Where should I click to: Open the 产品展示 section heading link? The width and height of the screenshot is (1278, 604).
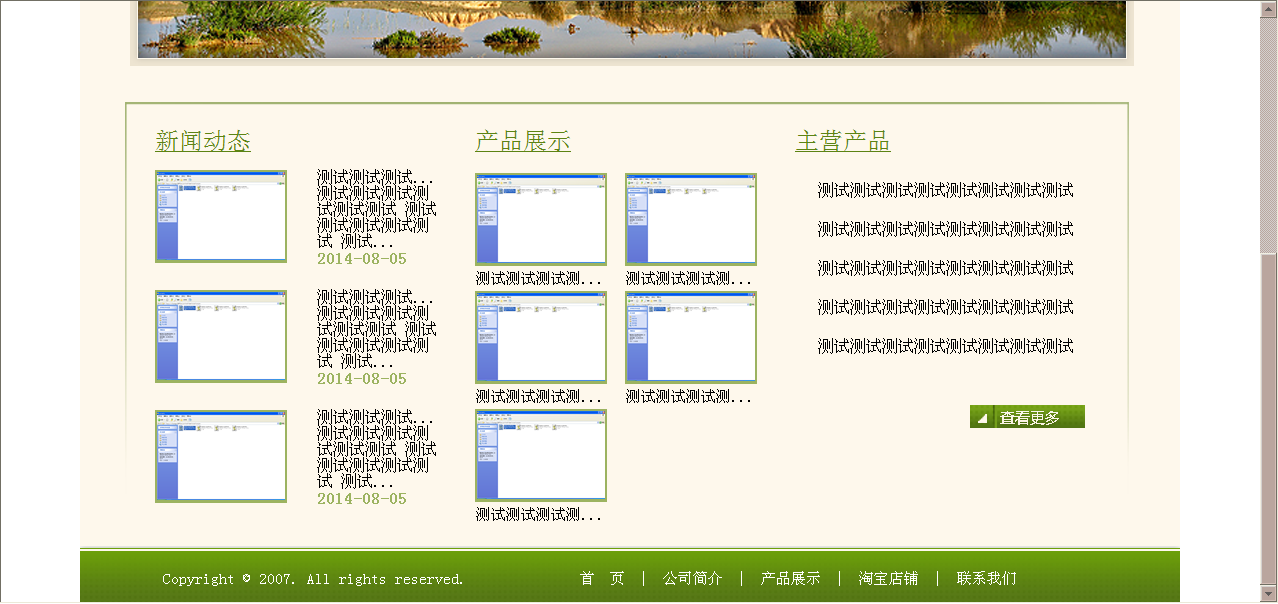point(523,141)
